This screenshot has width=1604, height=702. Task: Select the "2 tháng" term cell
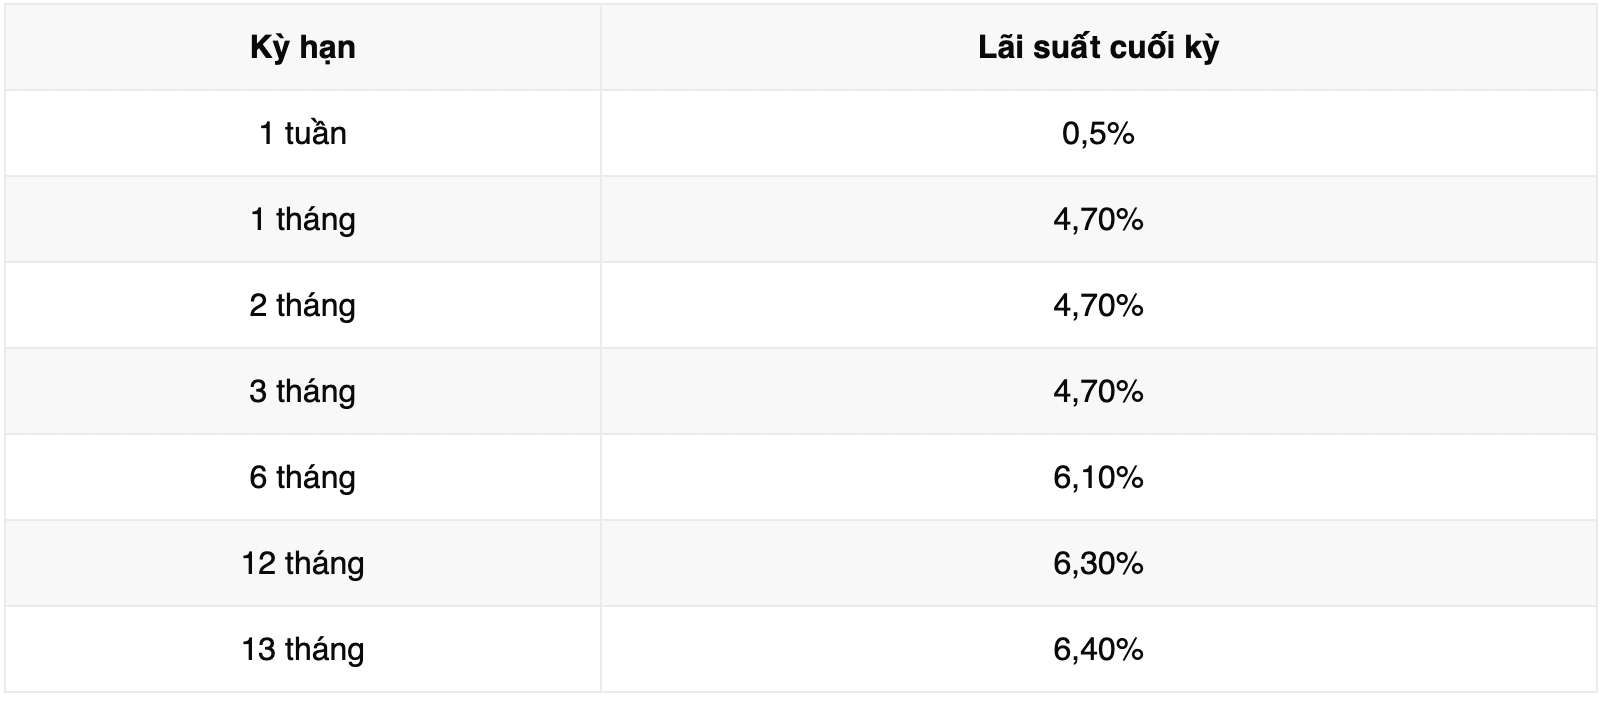pos(302,306)
